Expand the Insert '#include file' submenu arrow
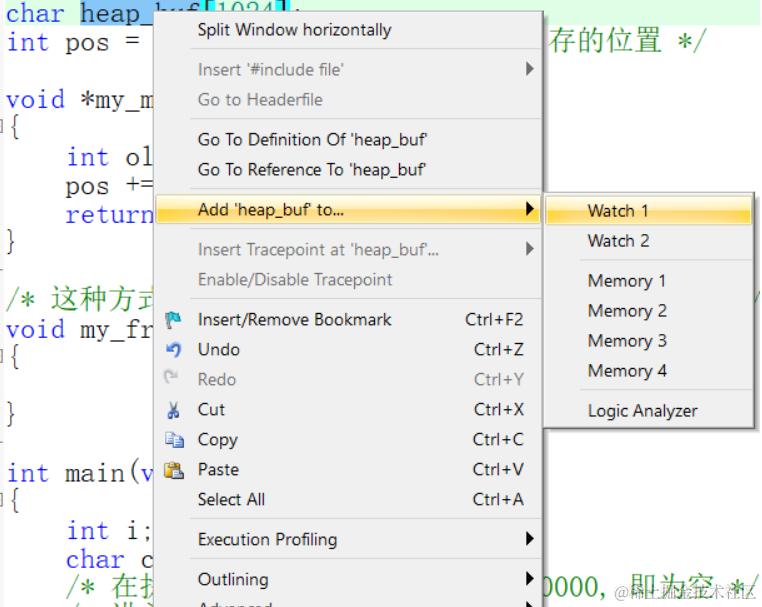Viewport: 762px width, 607px height. tap(530, 69)
